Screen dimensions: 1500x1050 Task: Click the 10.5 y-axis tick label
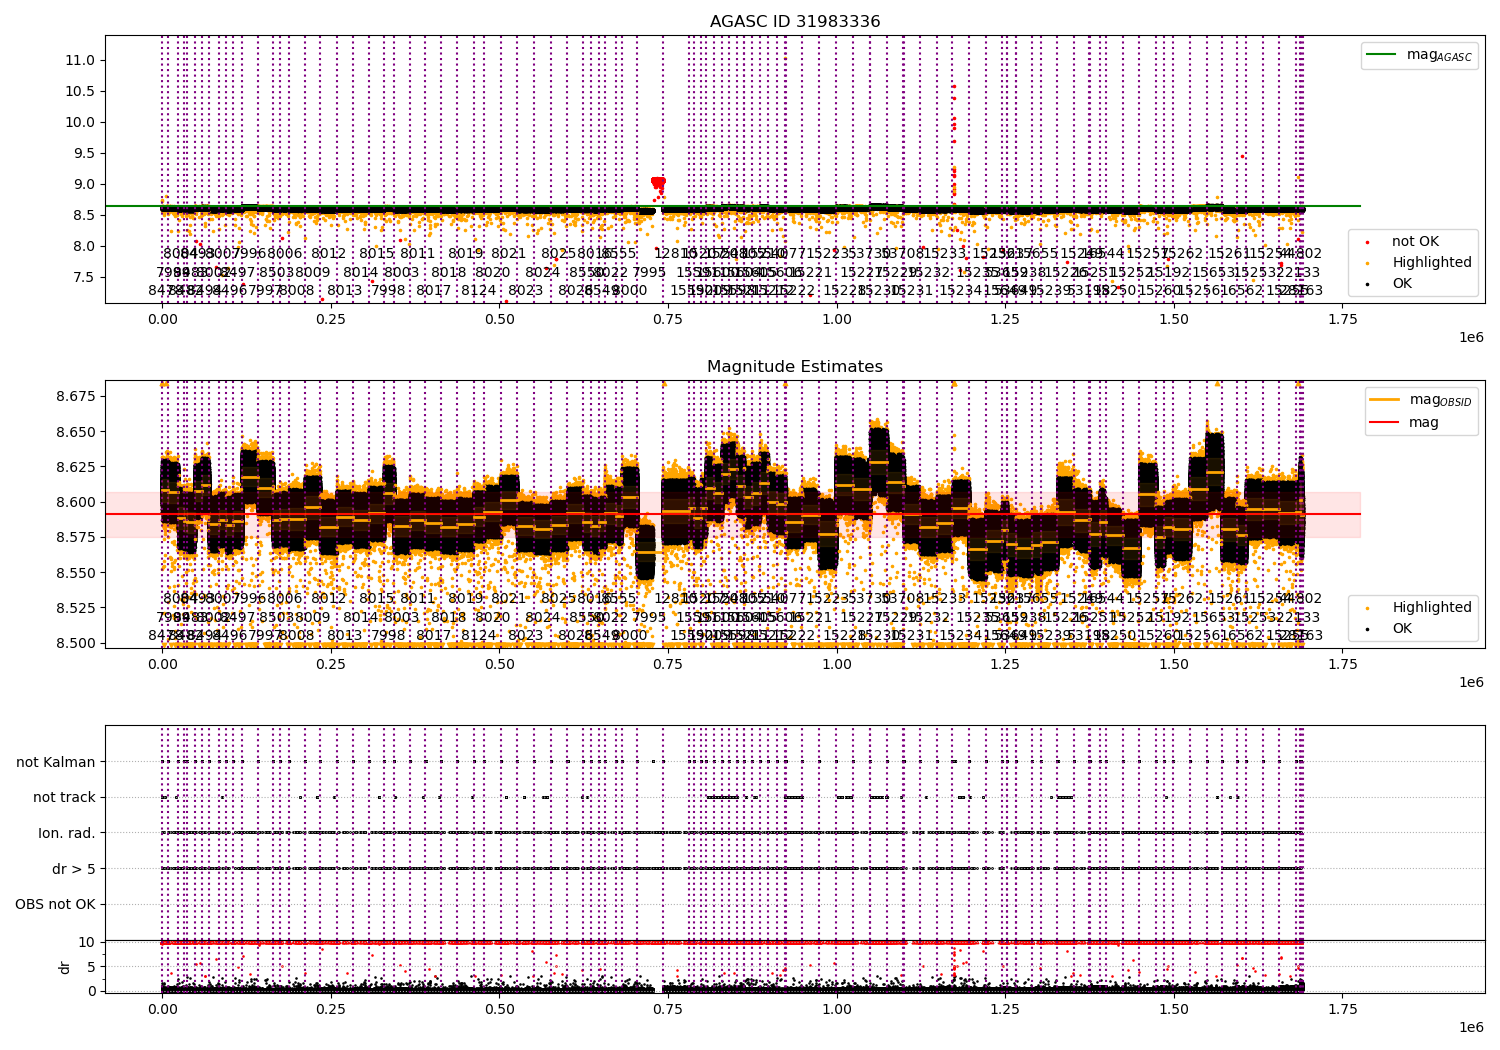coord(80,91)
